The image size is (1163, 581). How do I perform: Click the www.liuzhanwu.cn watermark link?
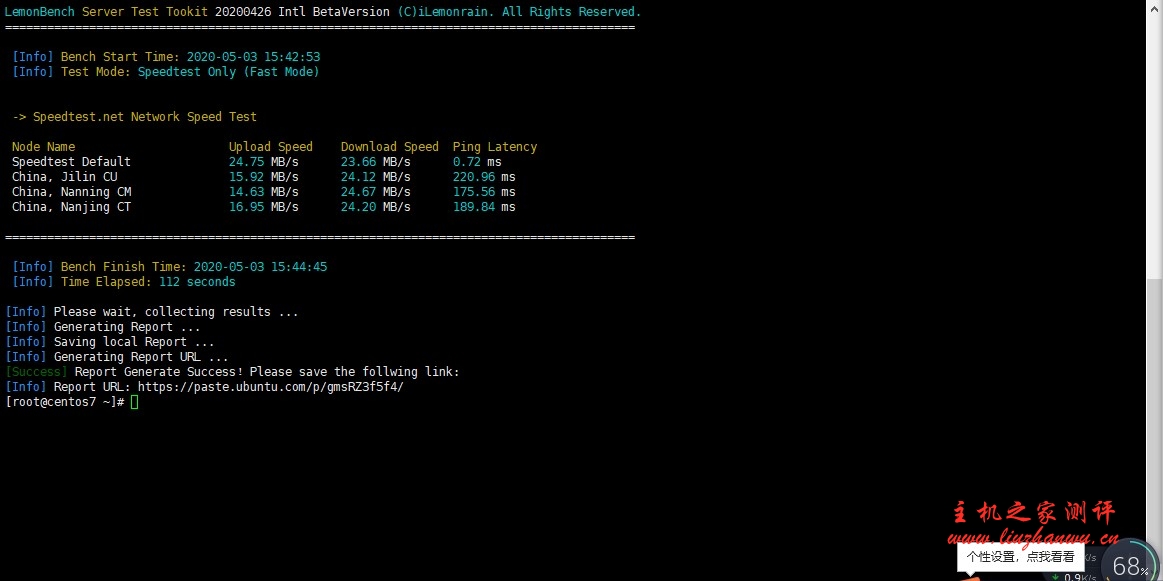(1032, 537)
